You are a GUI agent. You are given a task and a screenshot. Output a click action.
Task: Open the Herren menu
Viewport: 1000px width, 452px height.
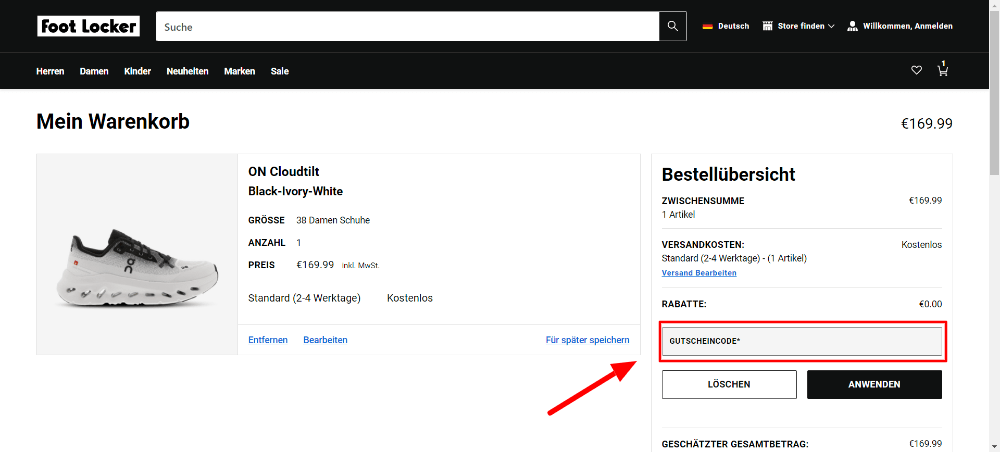(x=50, y=71)
